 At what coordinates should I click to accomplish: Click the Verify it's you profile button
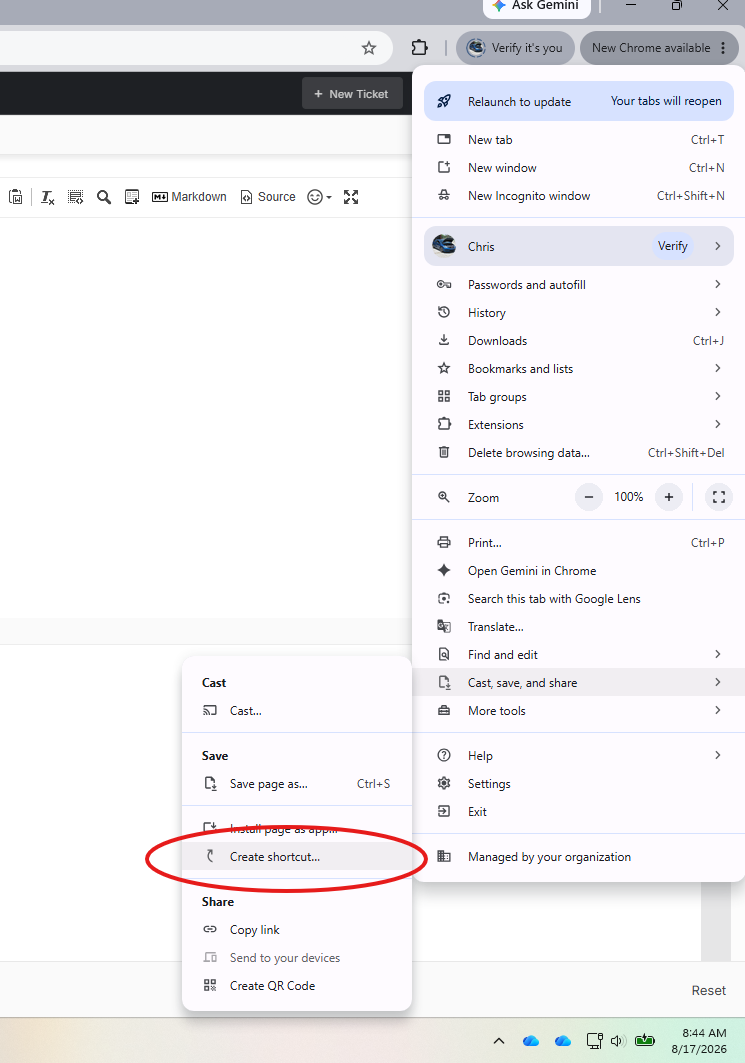coord(515,48)
